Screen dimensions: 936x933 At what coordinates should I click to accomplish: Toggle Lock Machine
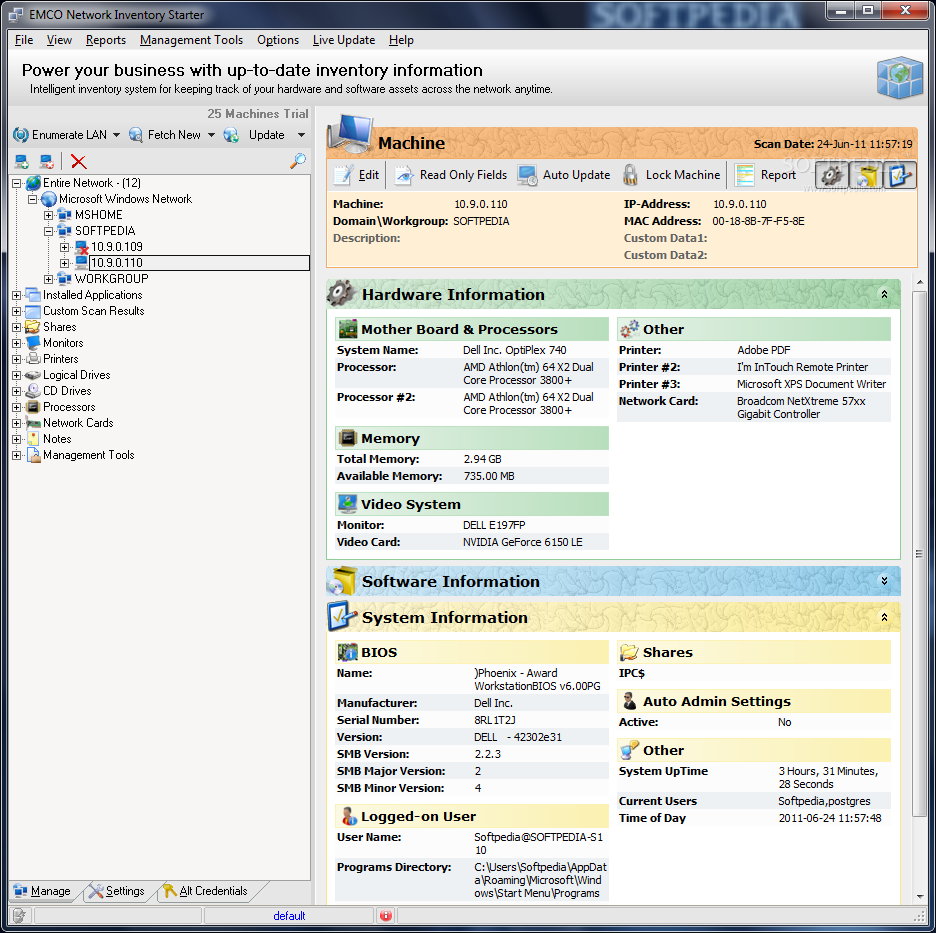coord(672,175)
